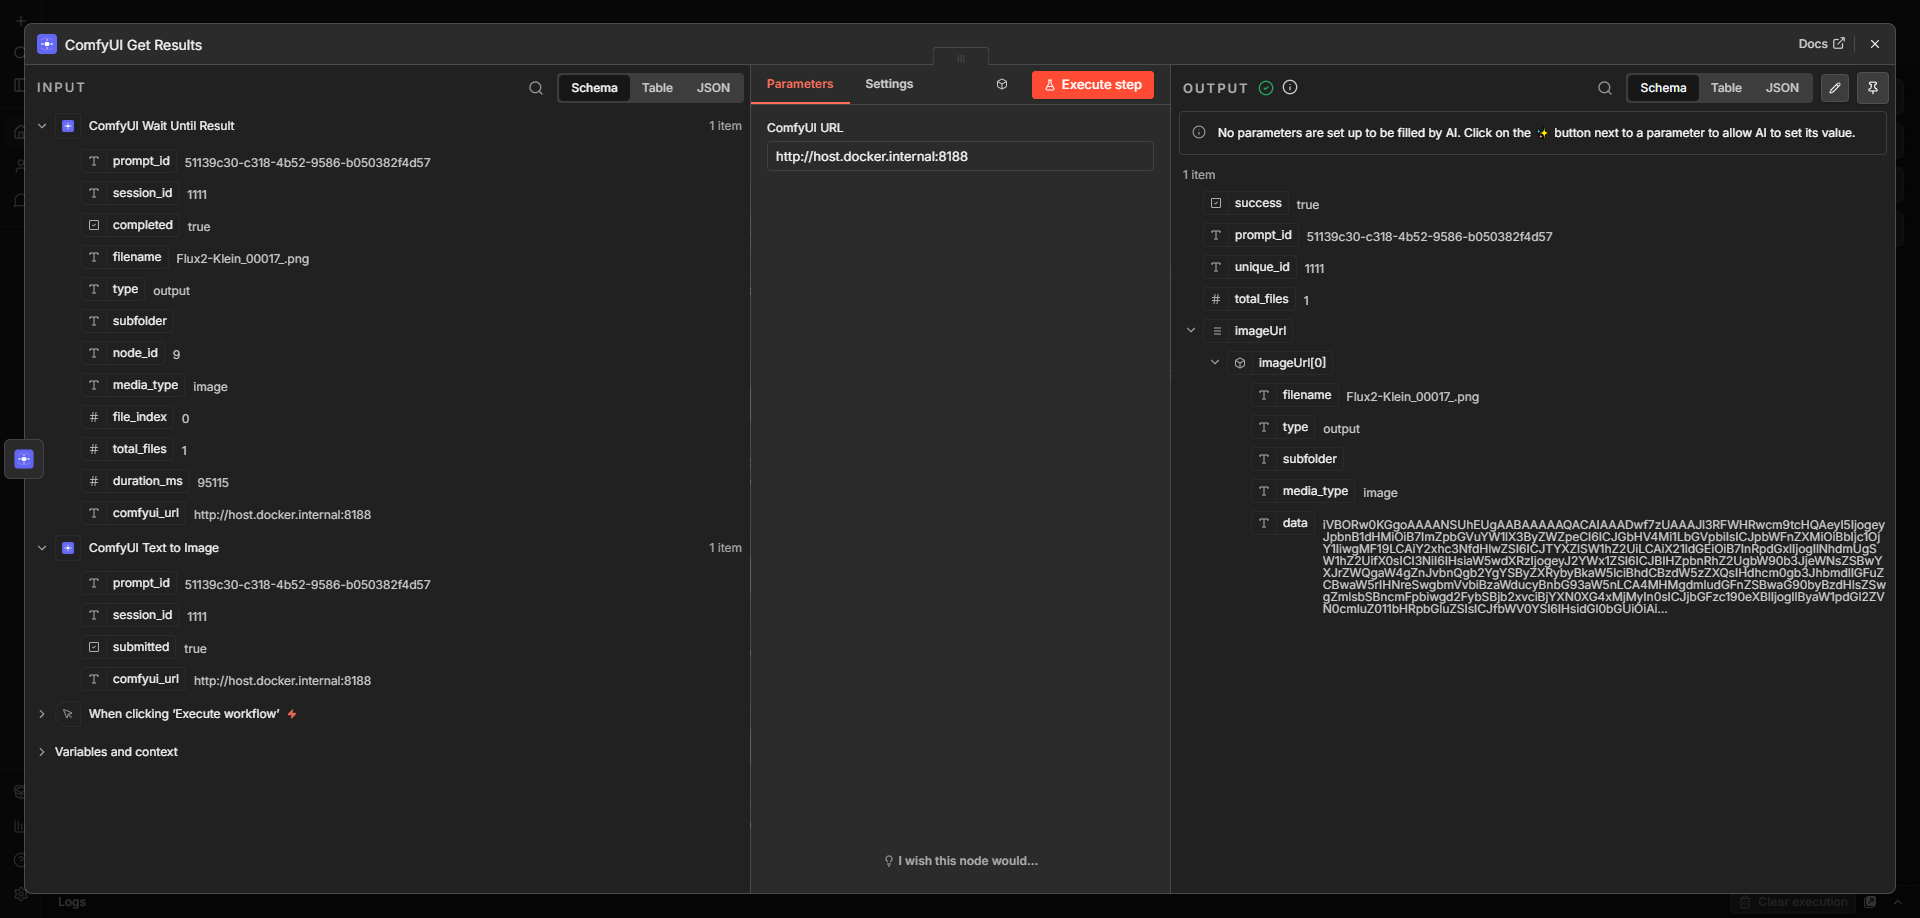Screen dimensions: 1920x918
Task: Open the Docs link
Action: coord(1821,44)
